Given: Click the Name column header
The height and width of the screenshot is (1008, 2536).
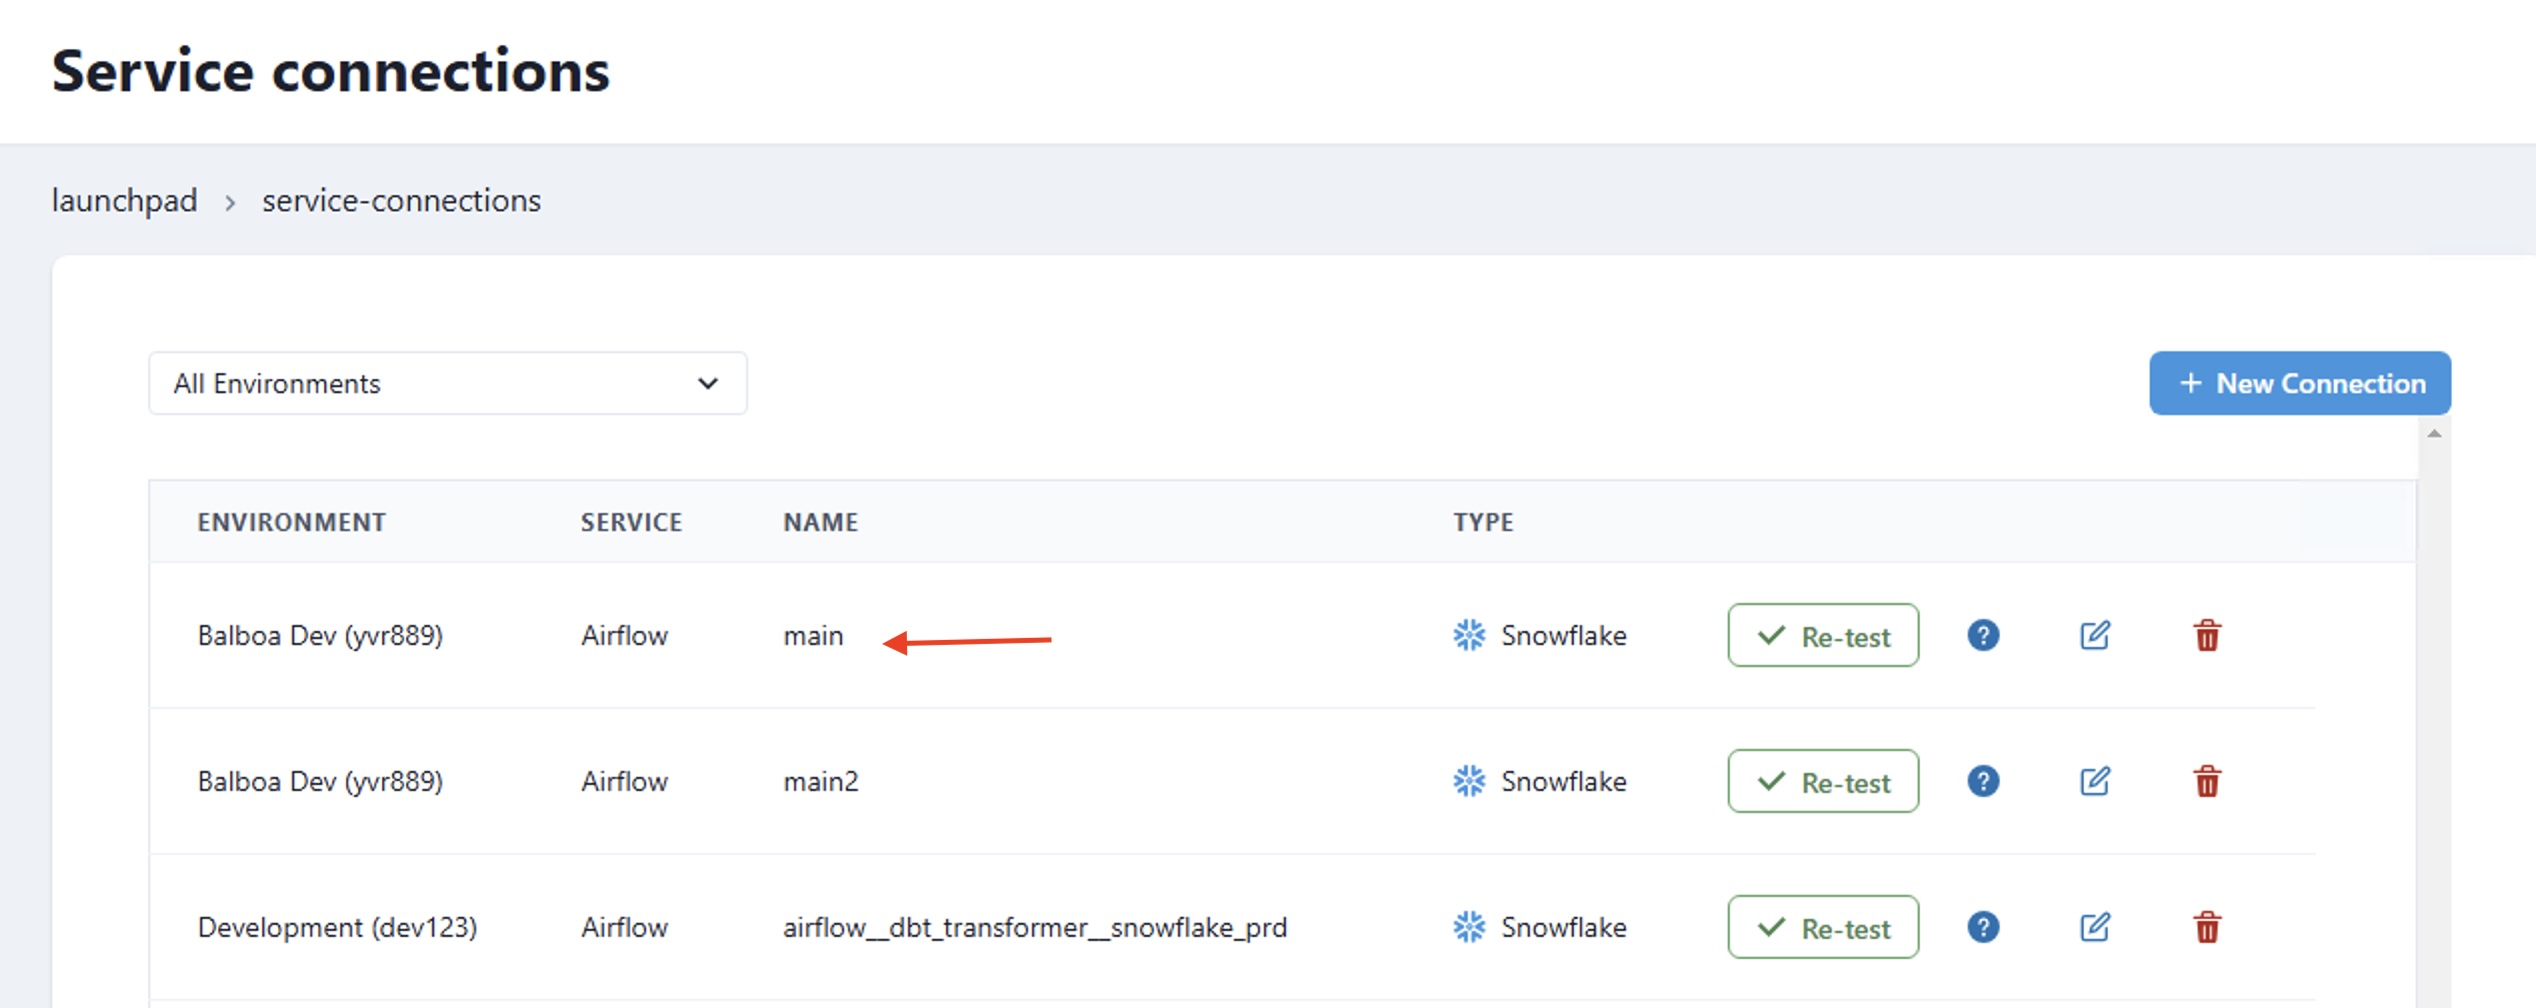Looking at the screenshot, I should point(820,522).
